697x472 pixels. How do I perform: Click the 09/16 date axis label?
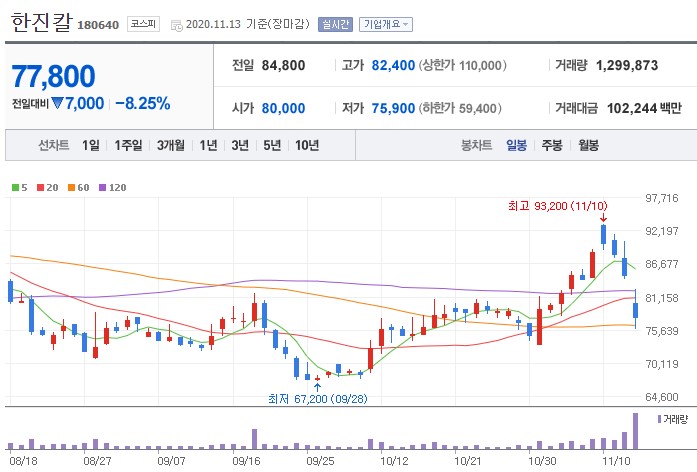pos(246,461)
